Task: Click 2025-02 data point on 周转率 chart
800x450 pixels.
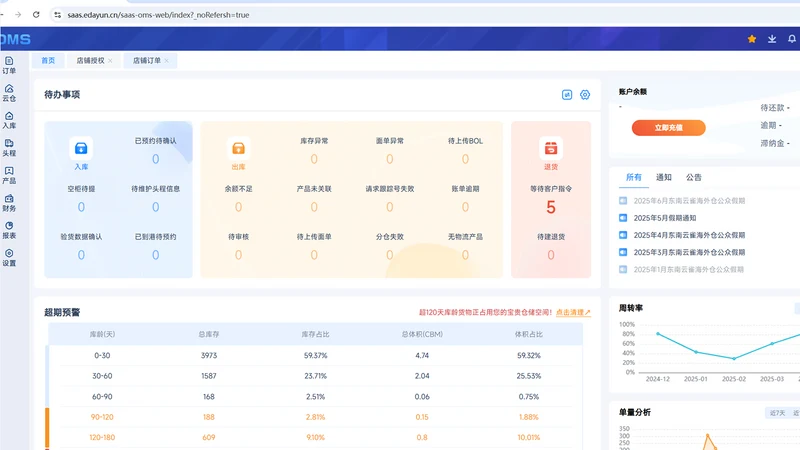Action: (734, 359)
